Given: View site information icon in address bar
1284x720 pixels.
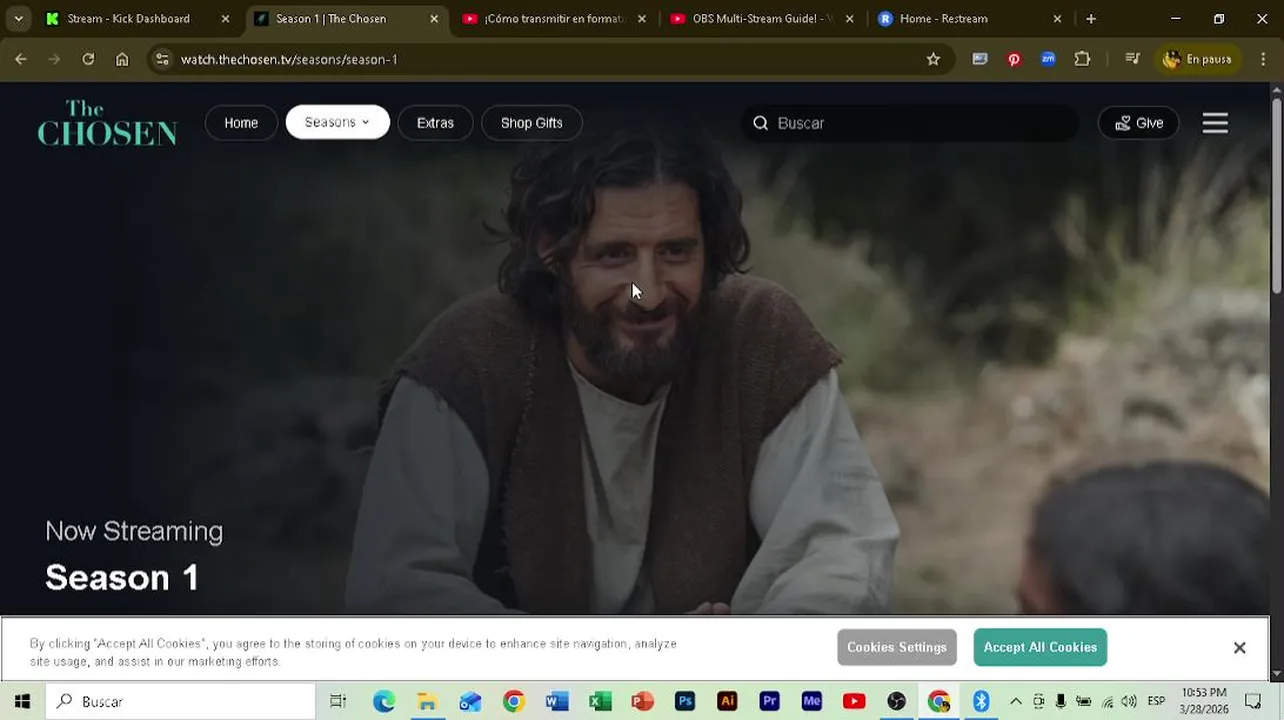Looking at the screenshot, I should pyautogui.click(x=163, y=59).
